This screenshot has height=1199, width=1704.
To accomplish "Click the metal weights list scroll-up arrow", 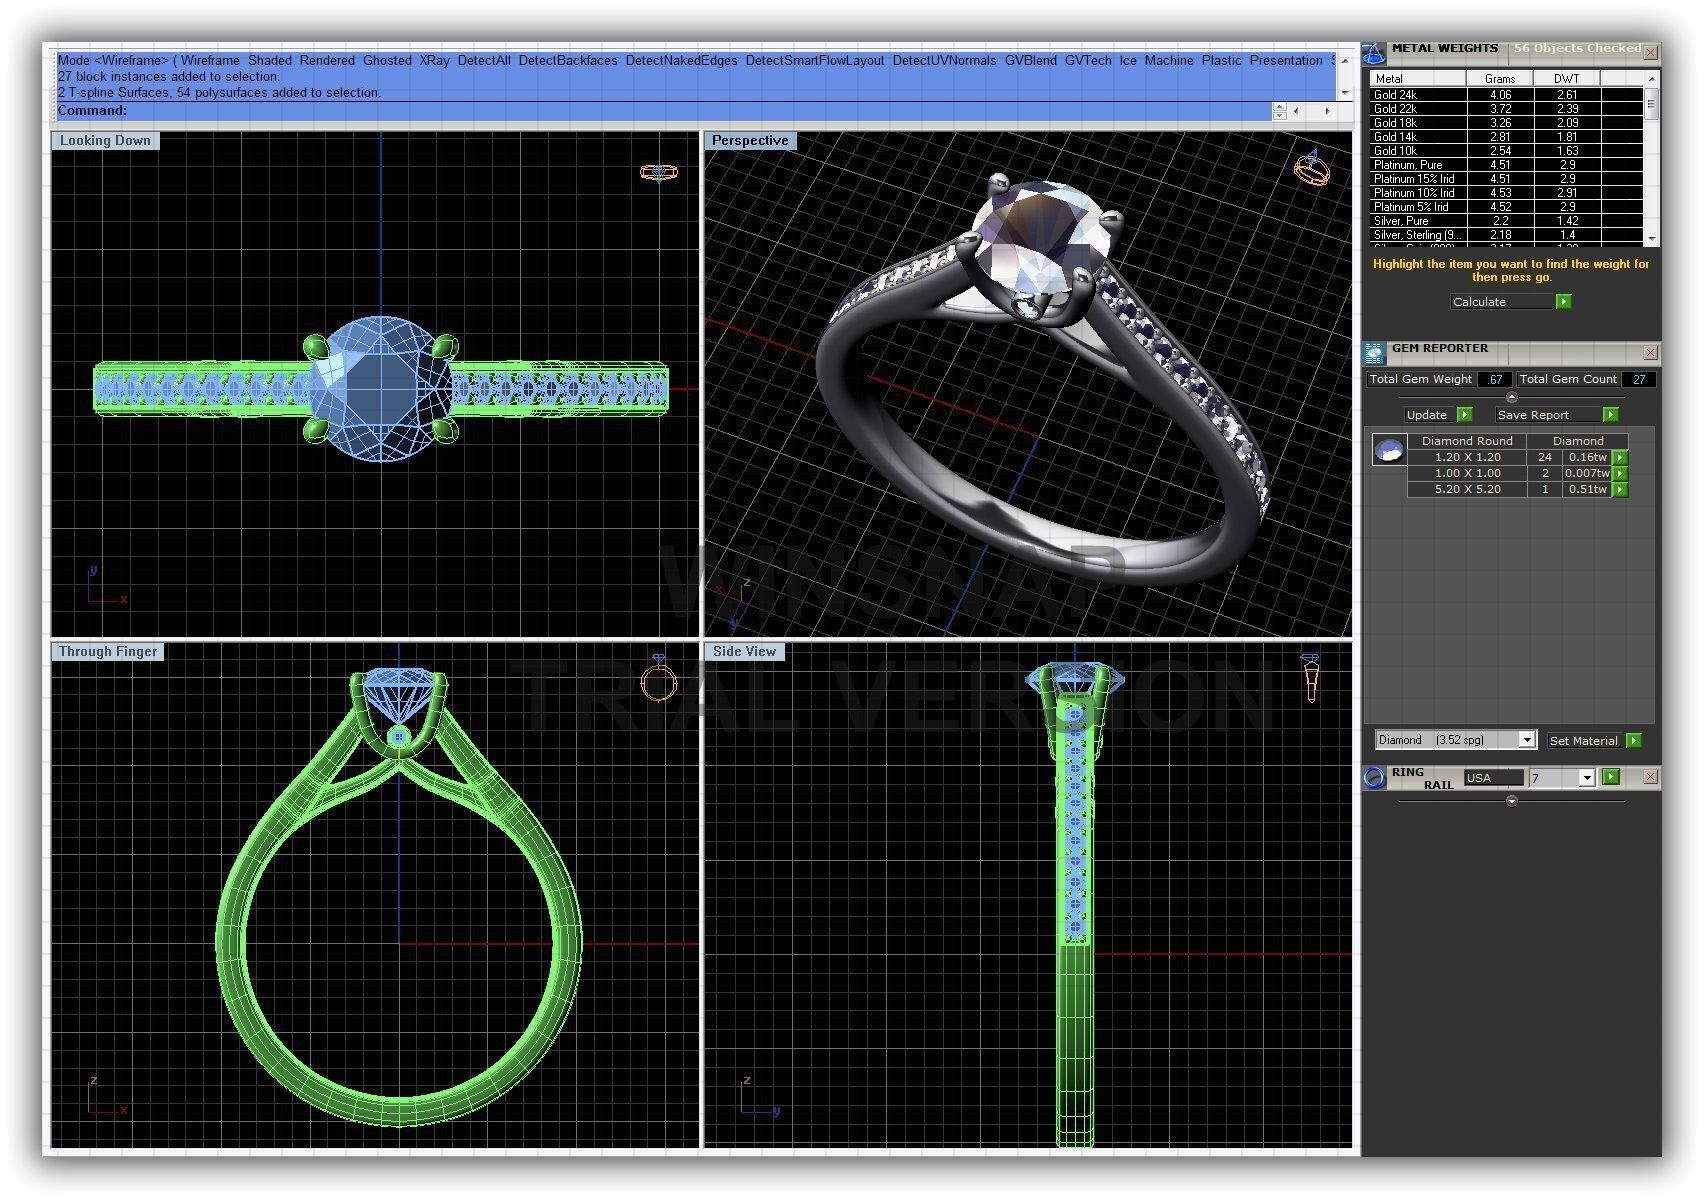I will [1651, 78].
